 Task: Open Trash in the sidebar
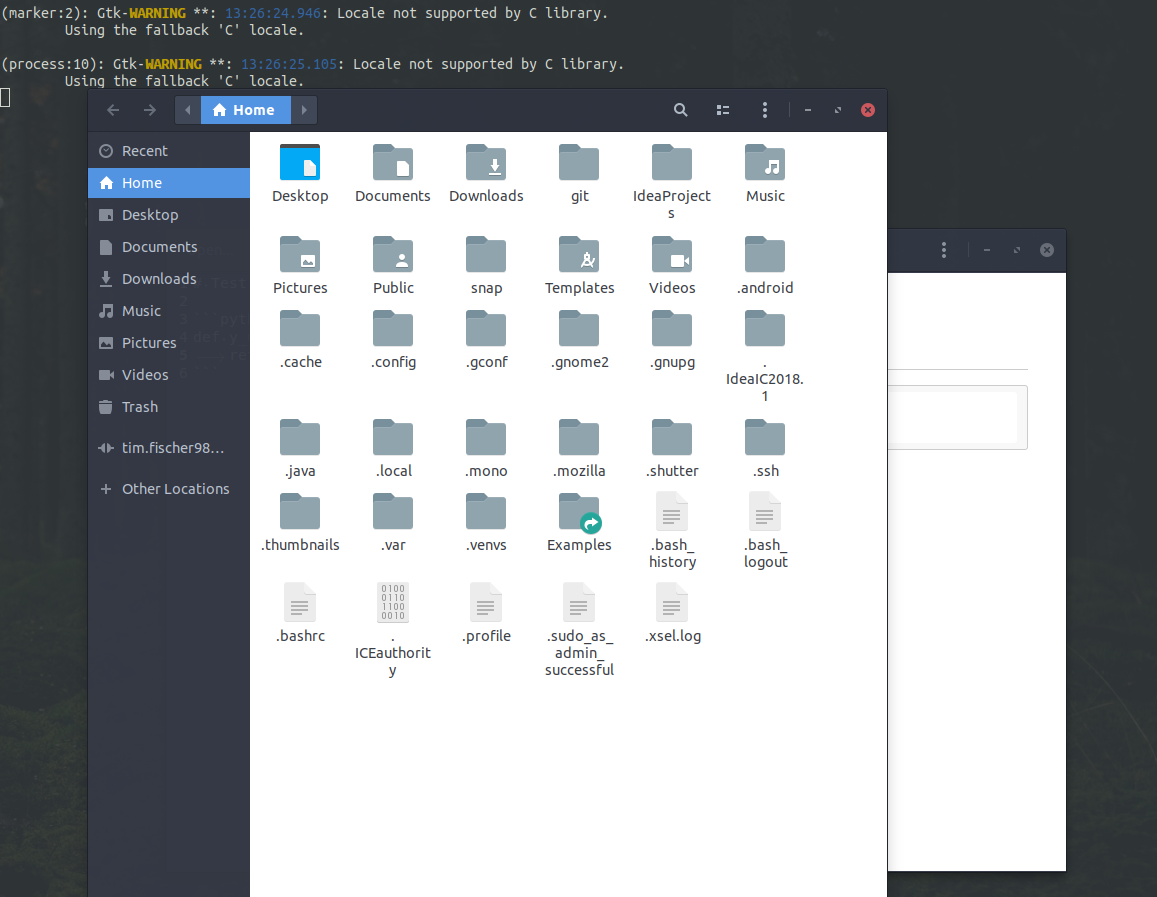tap(169, 407)
